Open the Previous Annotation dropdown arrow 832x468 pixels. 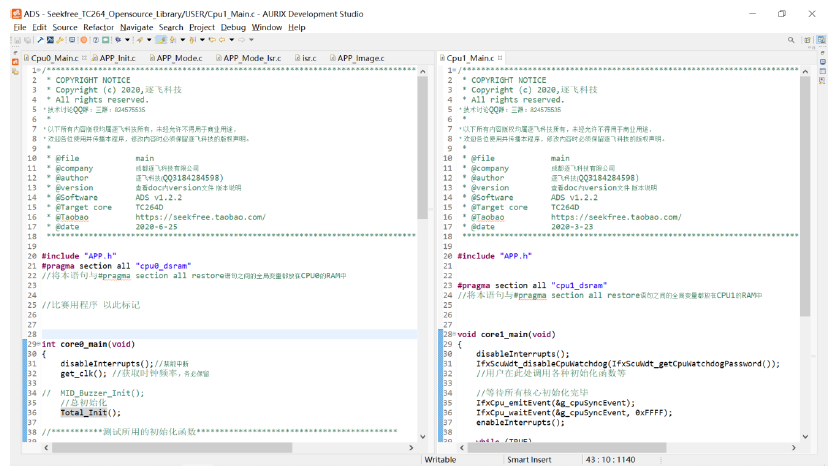(202, 40)
